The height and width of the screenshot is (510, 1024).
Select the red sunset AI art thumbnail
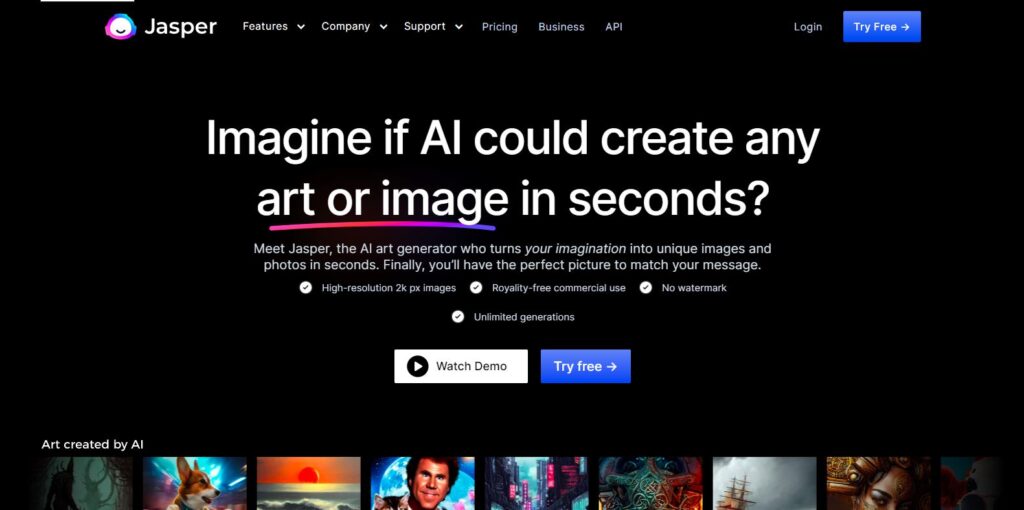tap(308, 483)
